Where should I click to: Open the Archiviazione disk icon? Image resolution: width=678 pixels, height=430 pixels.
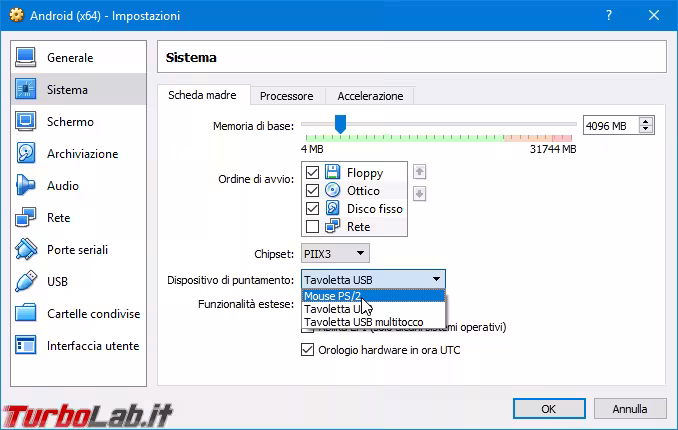pyautogui.click(x=26, y=154)
